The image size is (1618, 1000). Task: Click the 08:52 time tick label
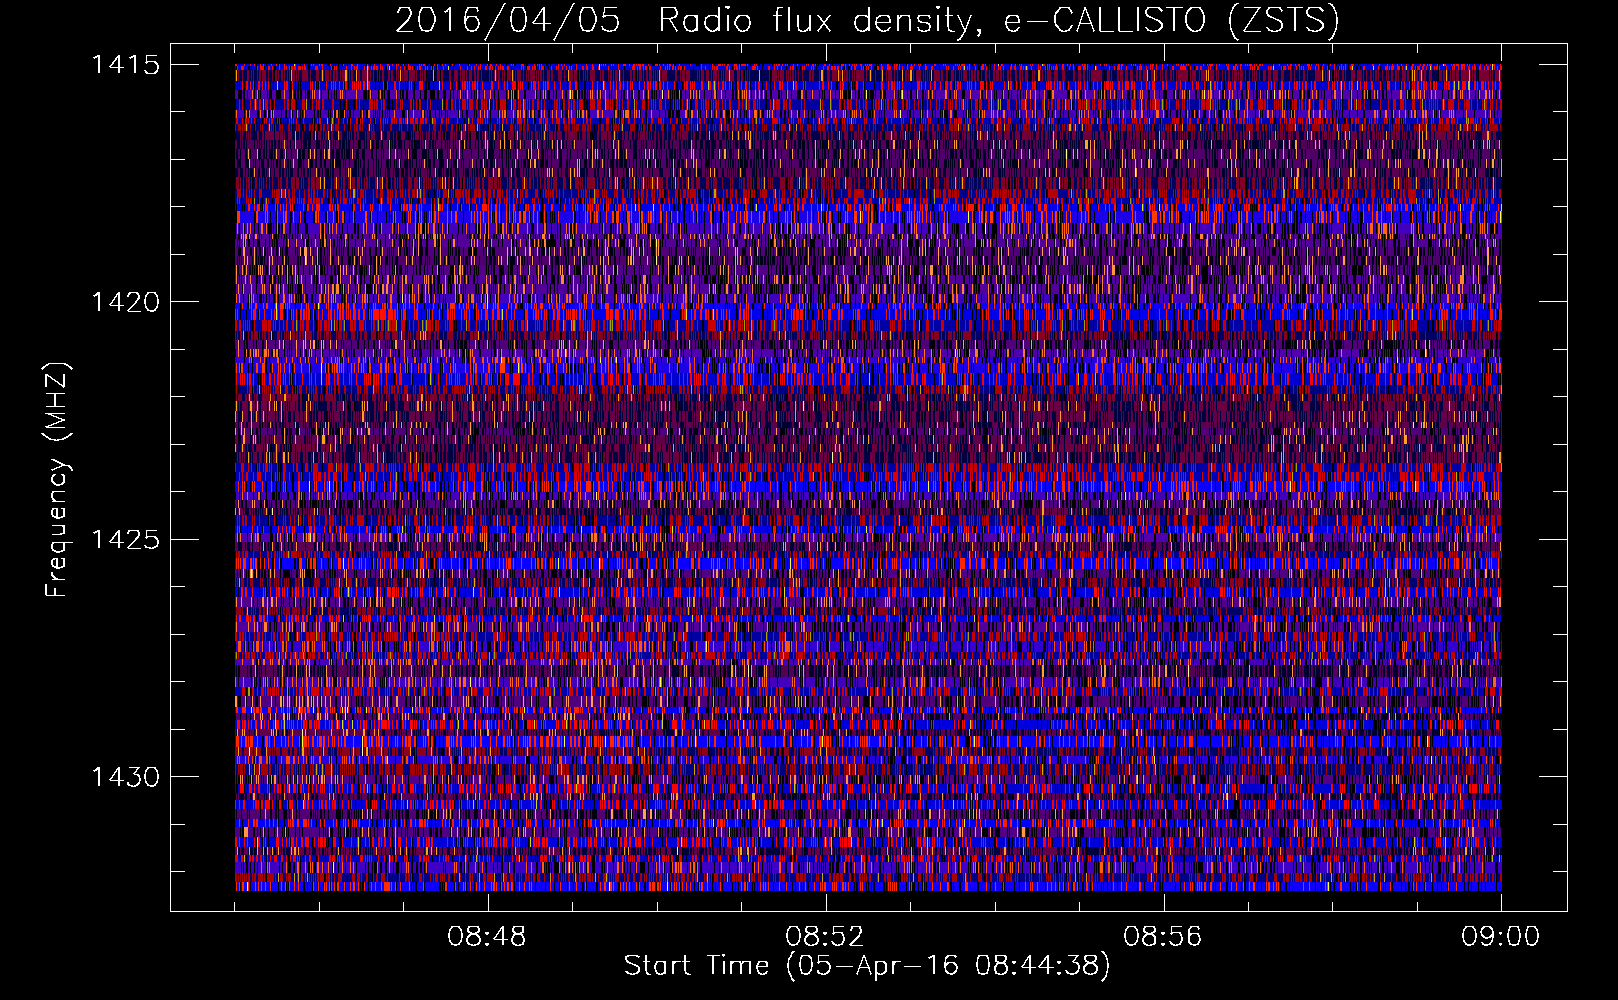(825, 937)
